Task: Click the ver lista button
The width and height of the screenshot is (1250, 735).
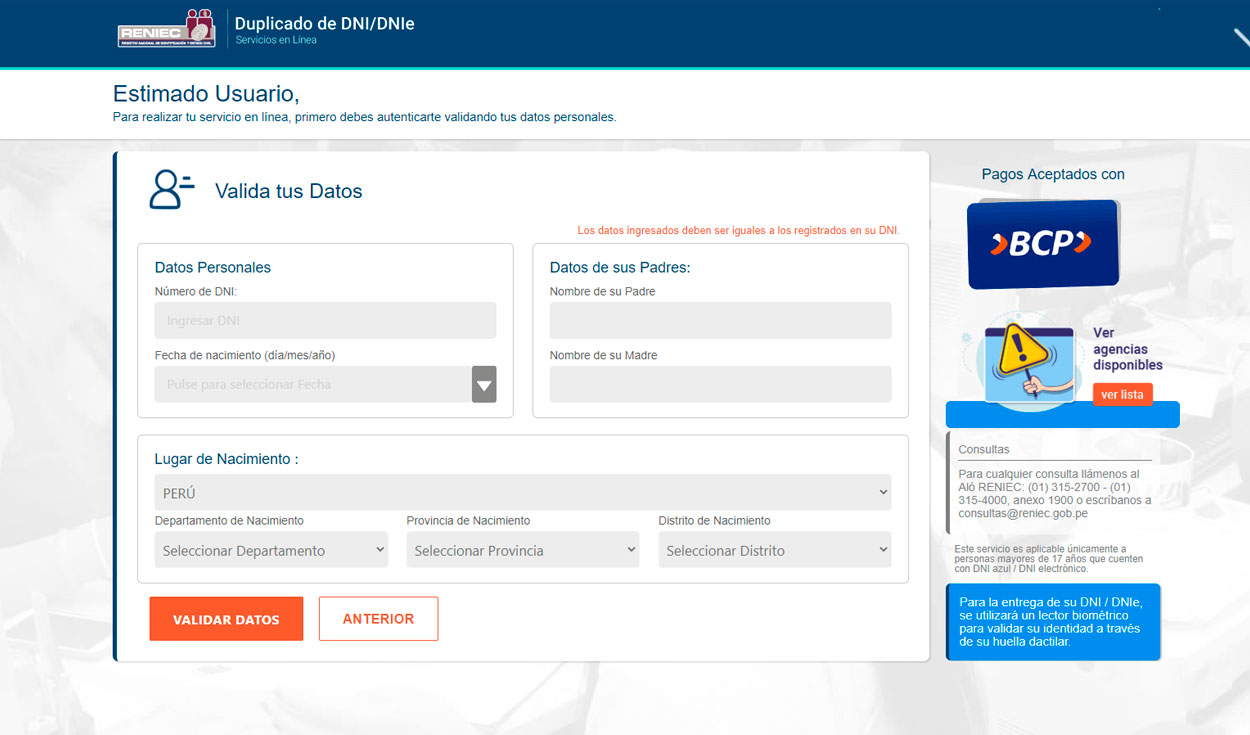Action: [x=1122, y=395]
